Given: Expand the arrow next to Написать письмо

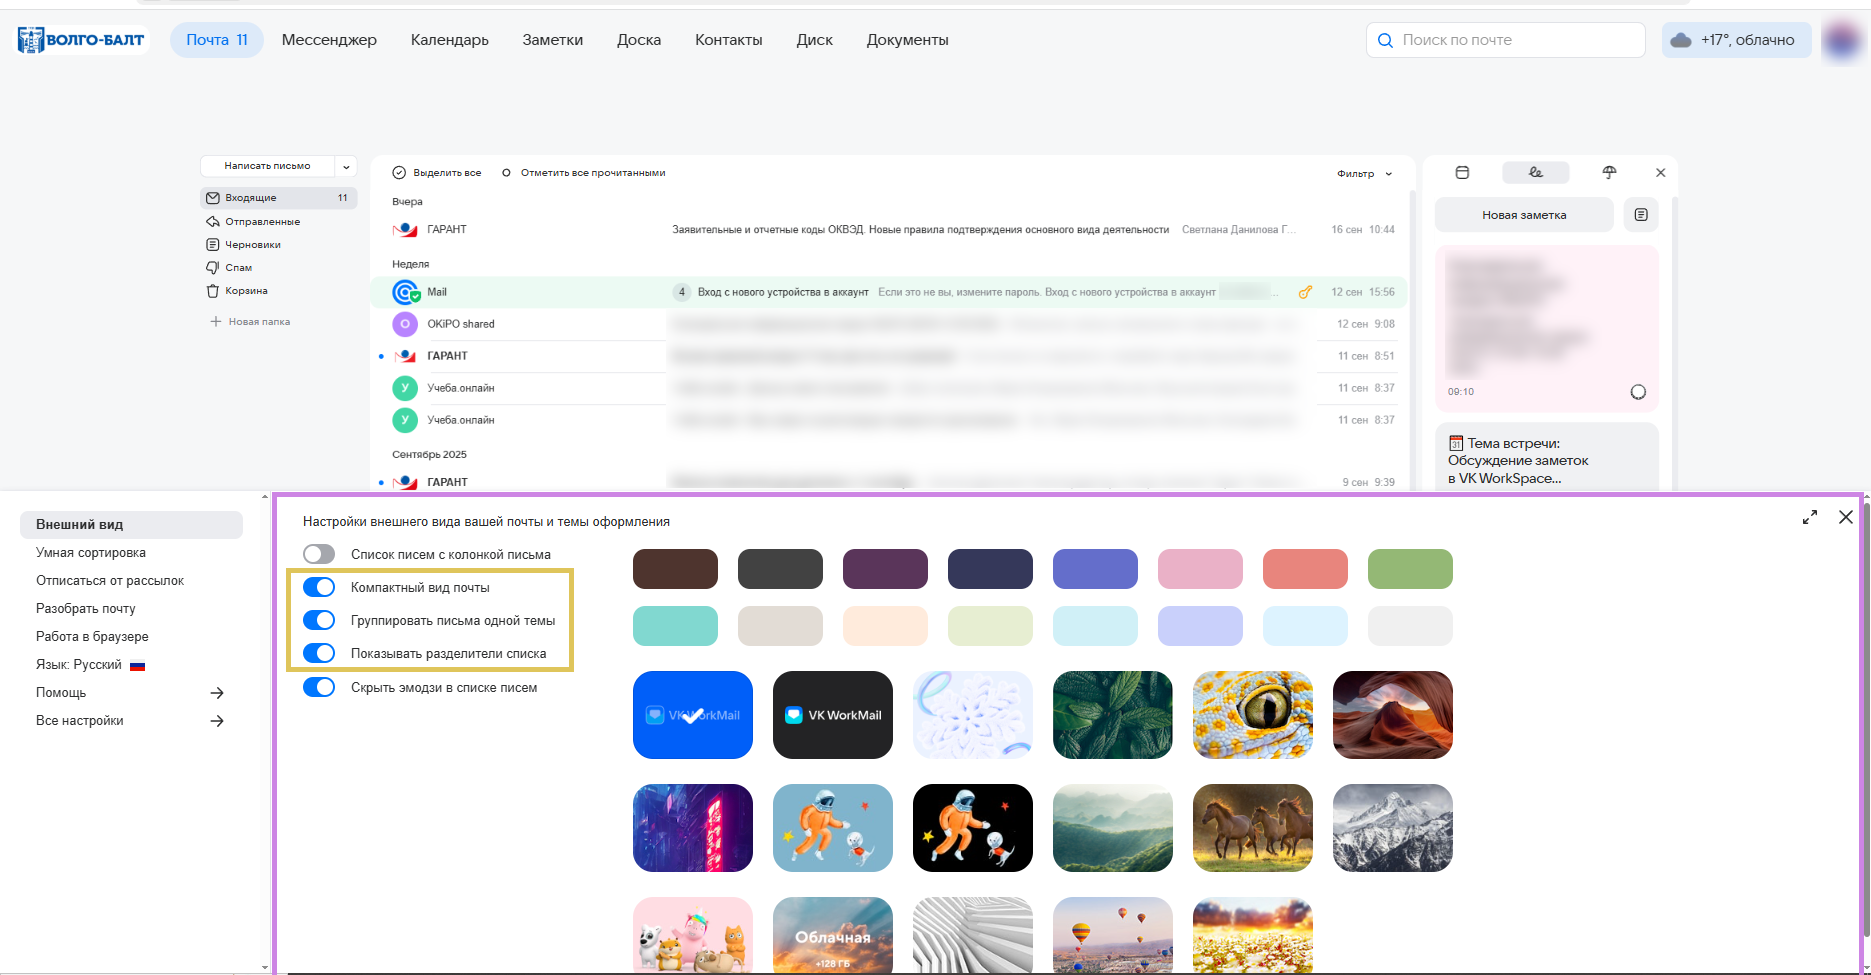Looking at the screenshot, I should click(346, 167).
